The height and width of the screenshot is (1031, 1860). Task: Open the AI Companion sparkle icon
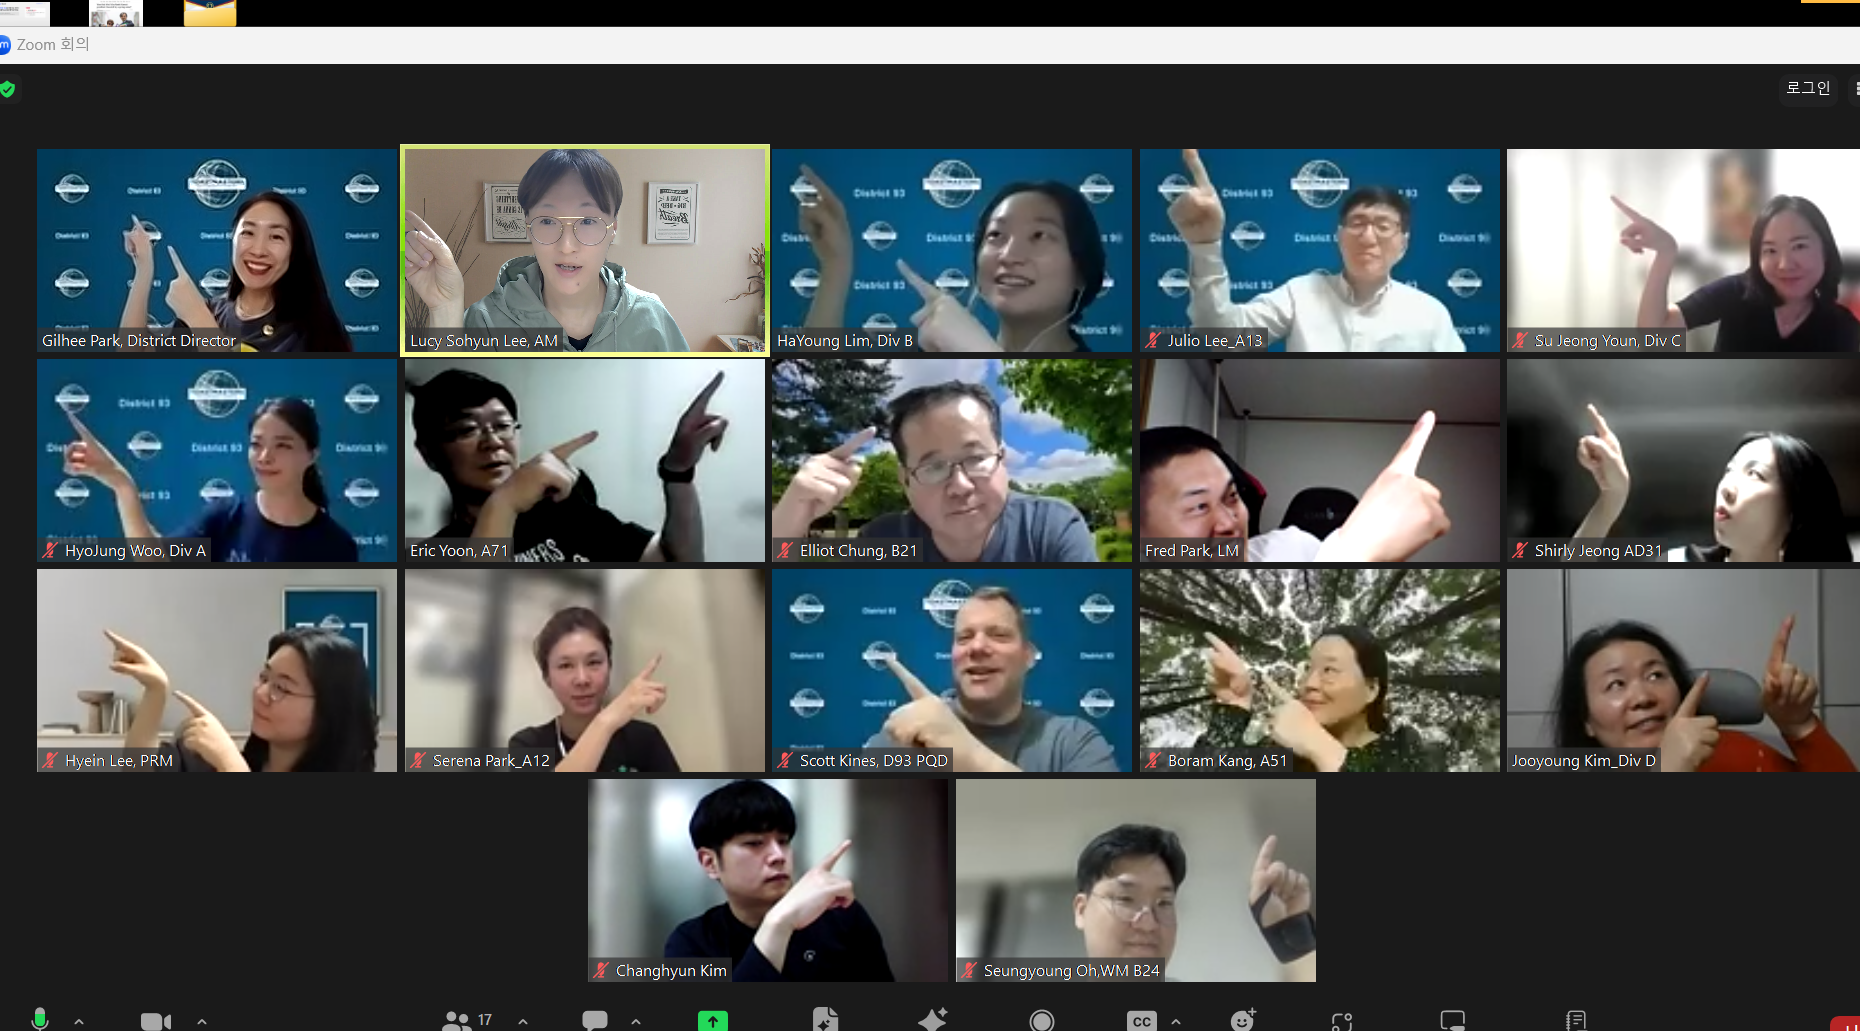[932, 1020]
